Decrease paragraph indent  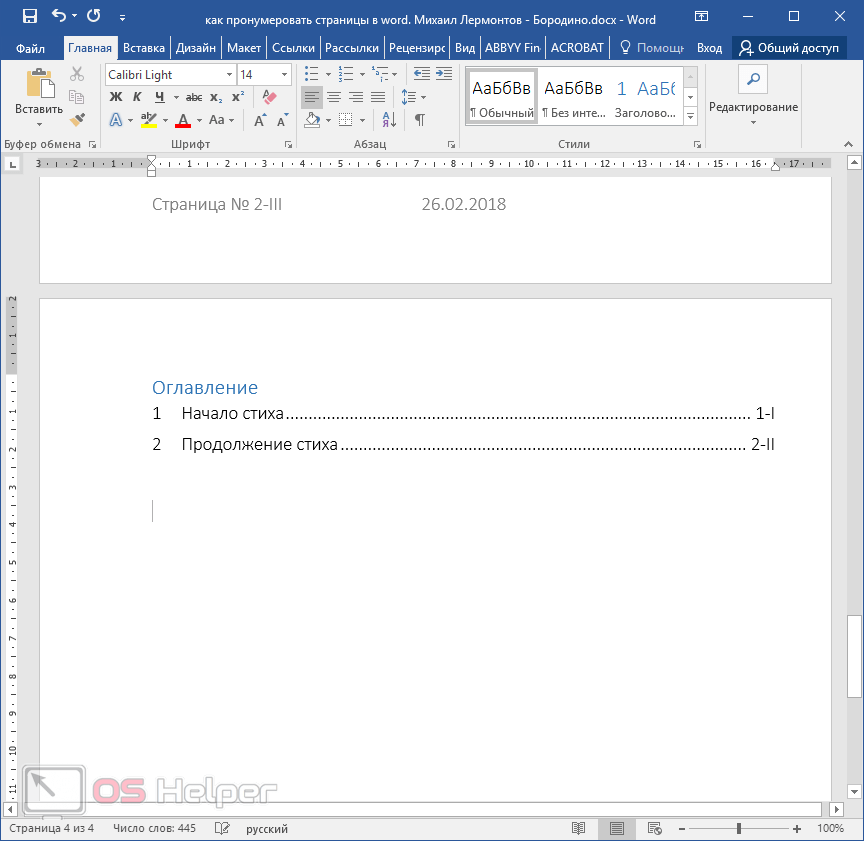[x=422, y=74]
